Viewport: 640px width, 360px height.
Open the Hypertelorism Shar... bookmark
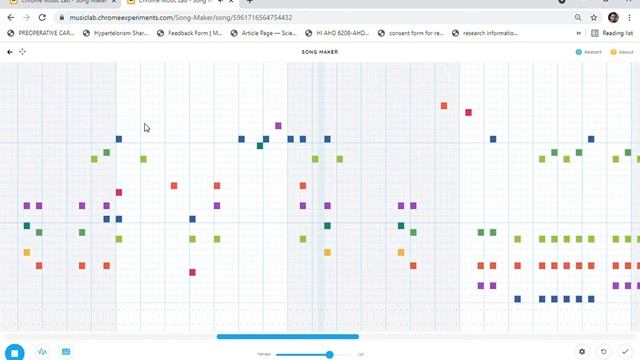click(x=116, y=33)
